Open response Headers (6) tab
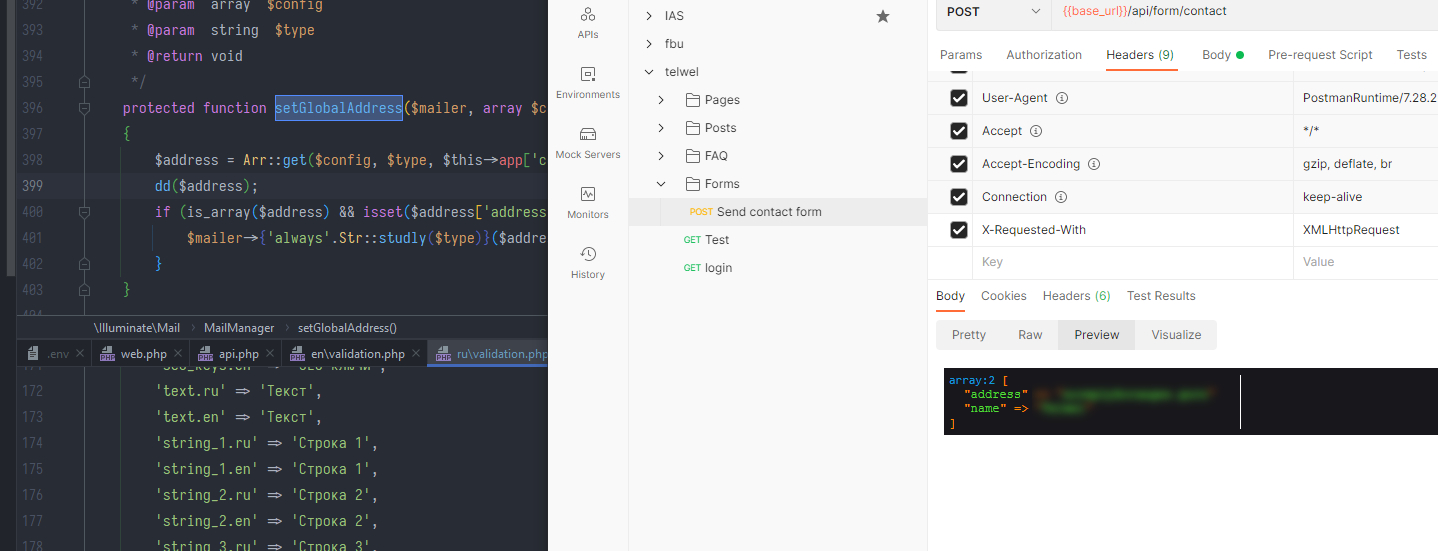 click(1076, 296)
